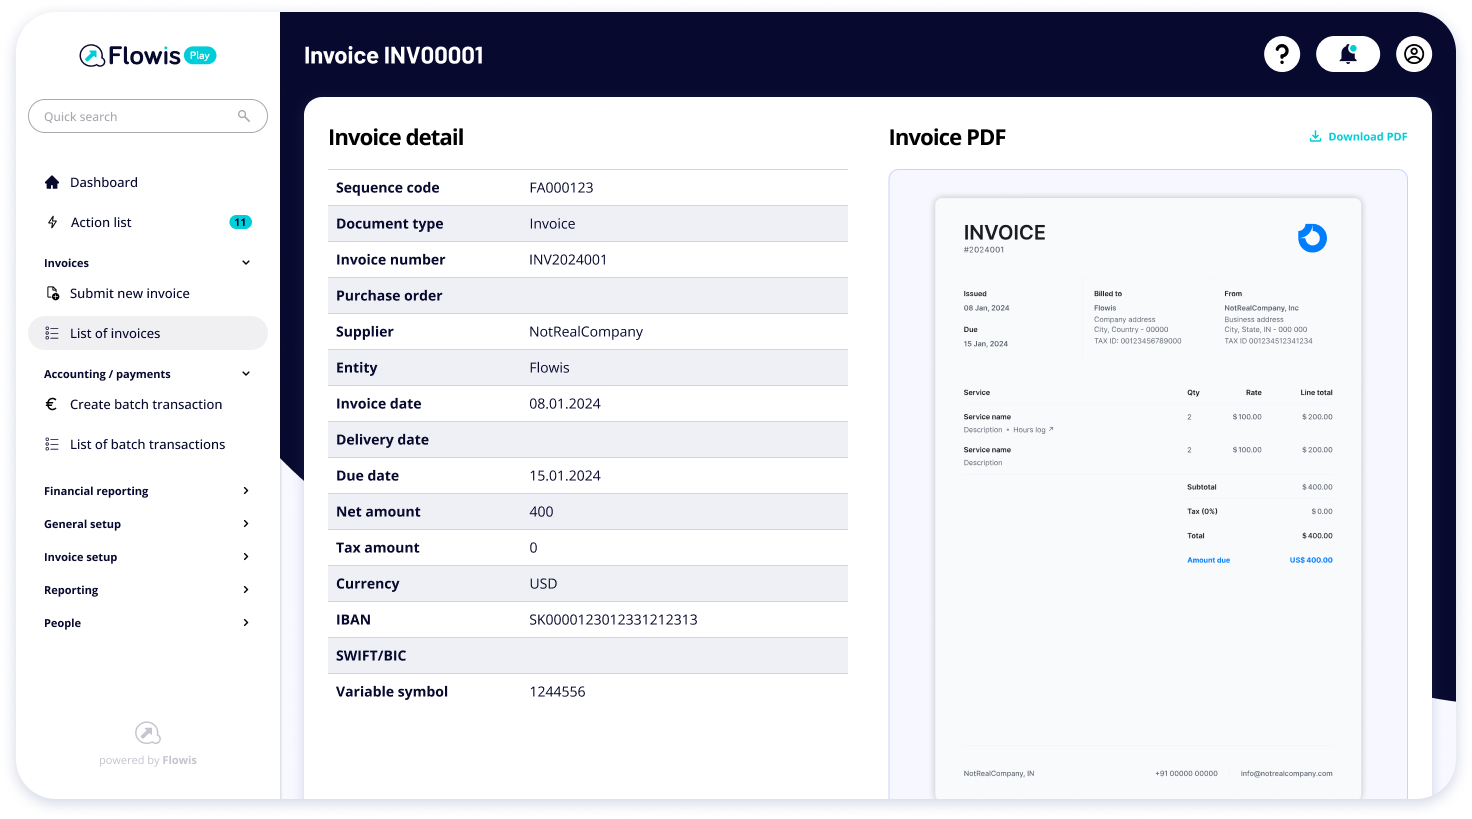1472x819 pixels.
Task: Click the download arrow icon beside Download PDF
Action: pyautogui.click(x=1315, y=136)
